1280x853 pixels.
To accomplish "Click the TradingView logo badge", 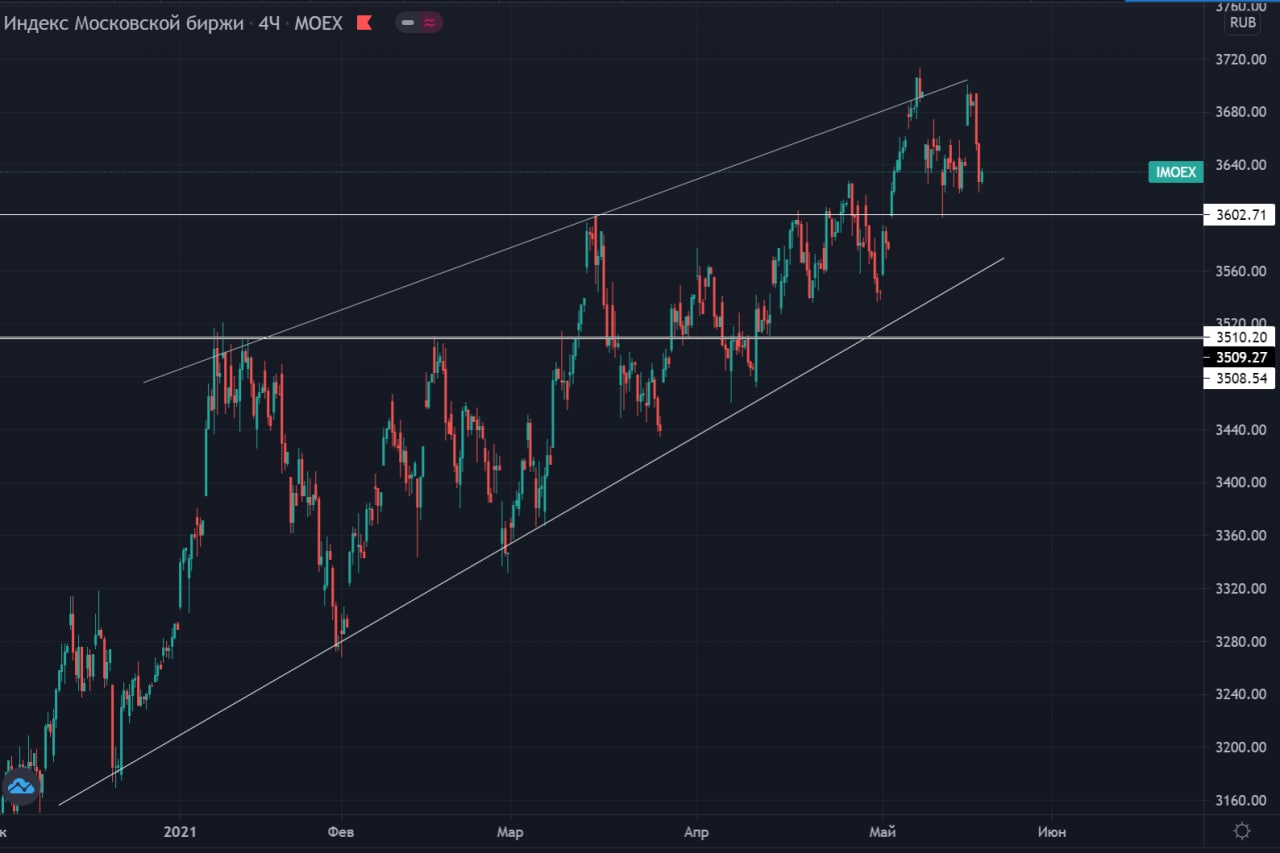I will coord(21,787).
